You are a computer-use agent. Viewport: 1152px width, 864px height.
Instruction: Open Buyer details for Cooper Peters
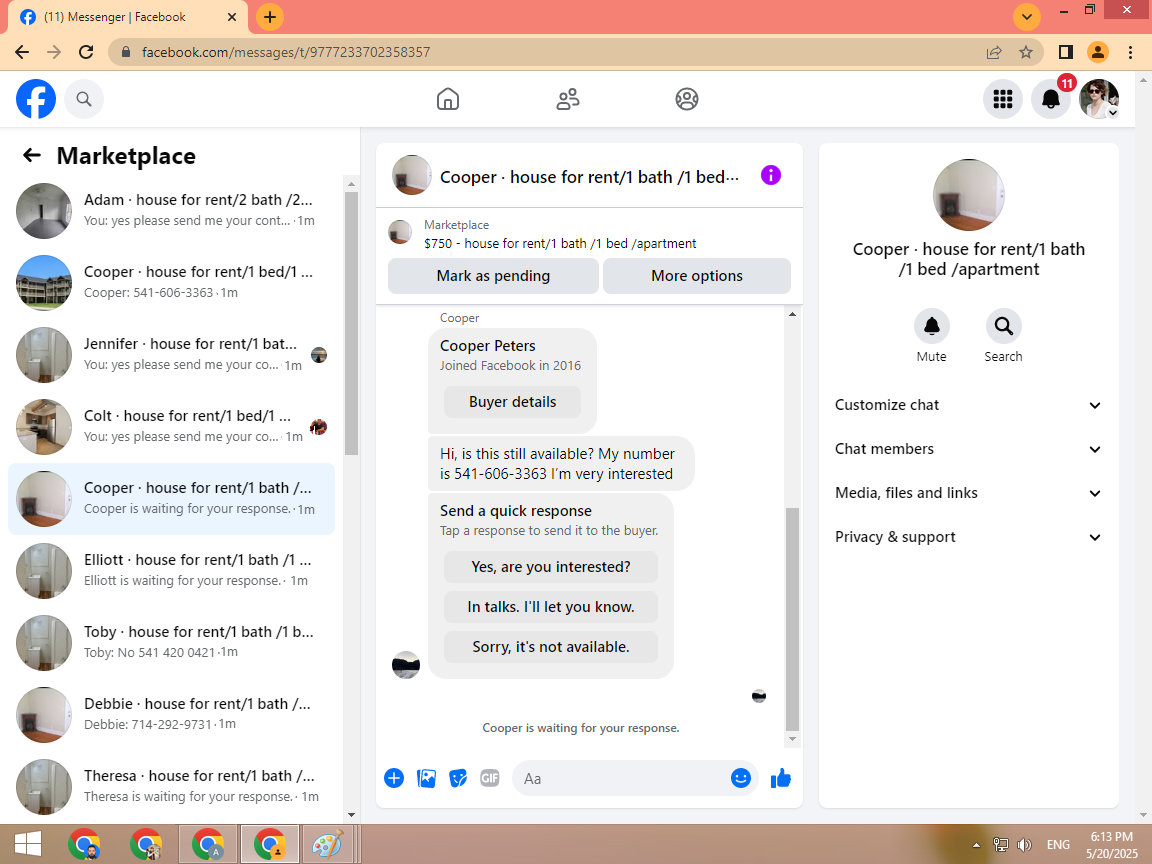click(x=512, y=402)
